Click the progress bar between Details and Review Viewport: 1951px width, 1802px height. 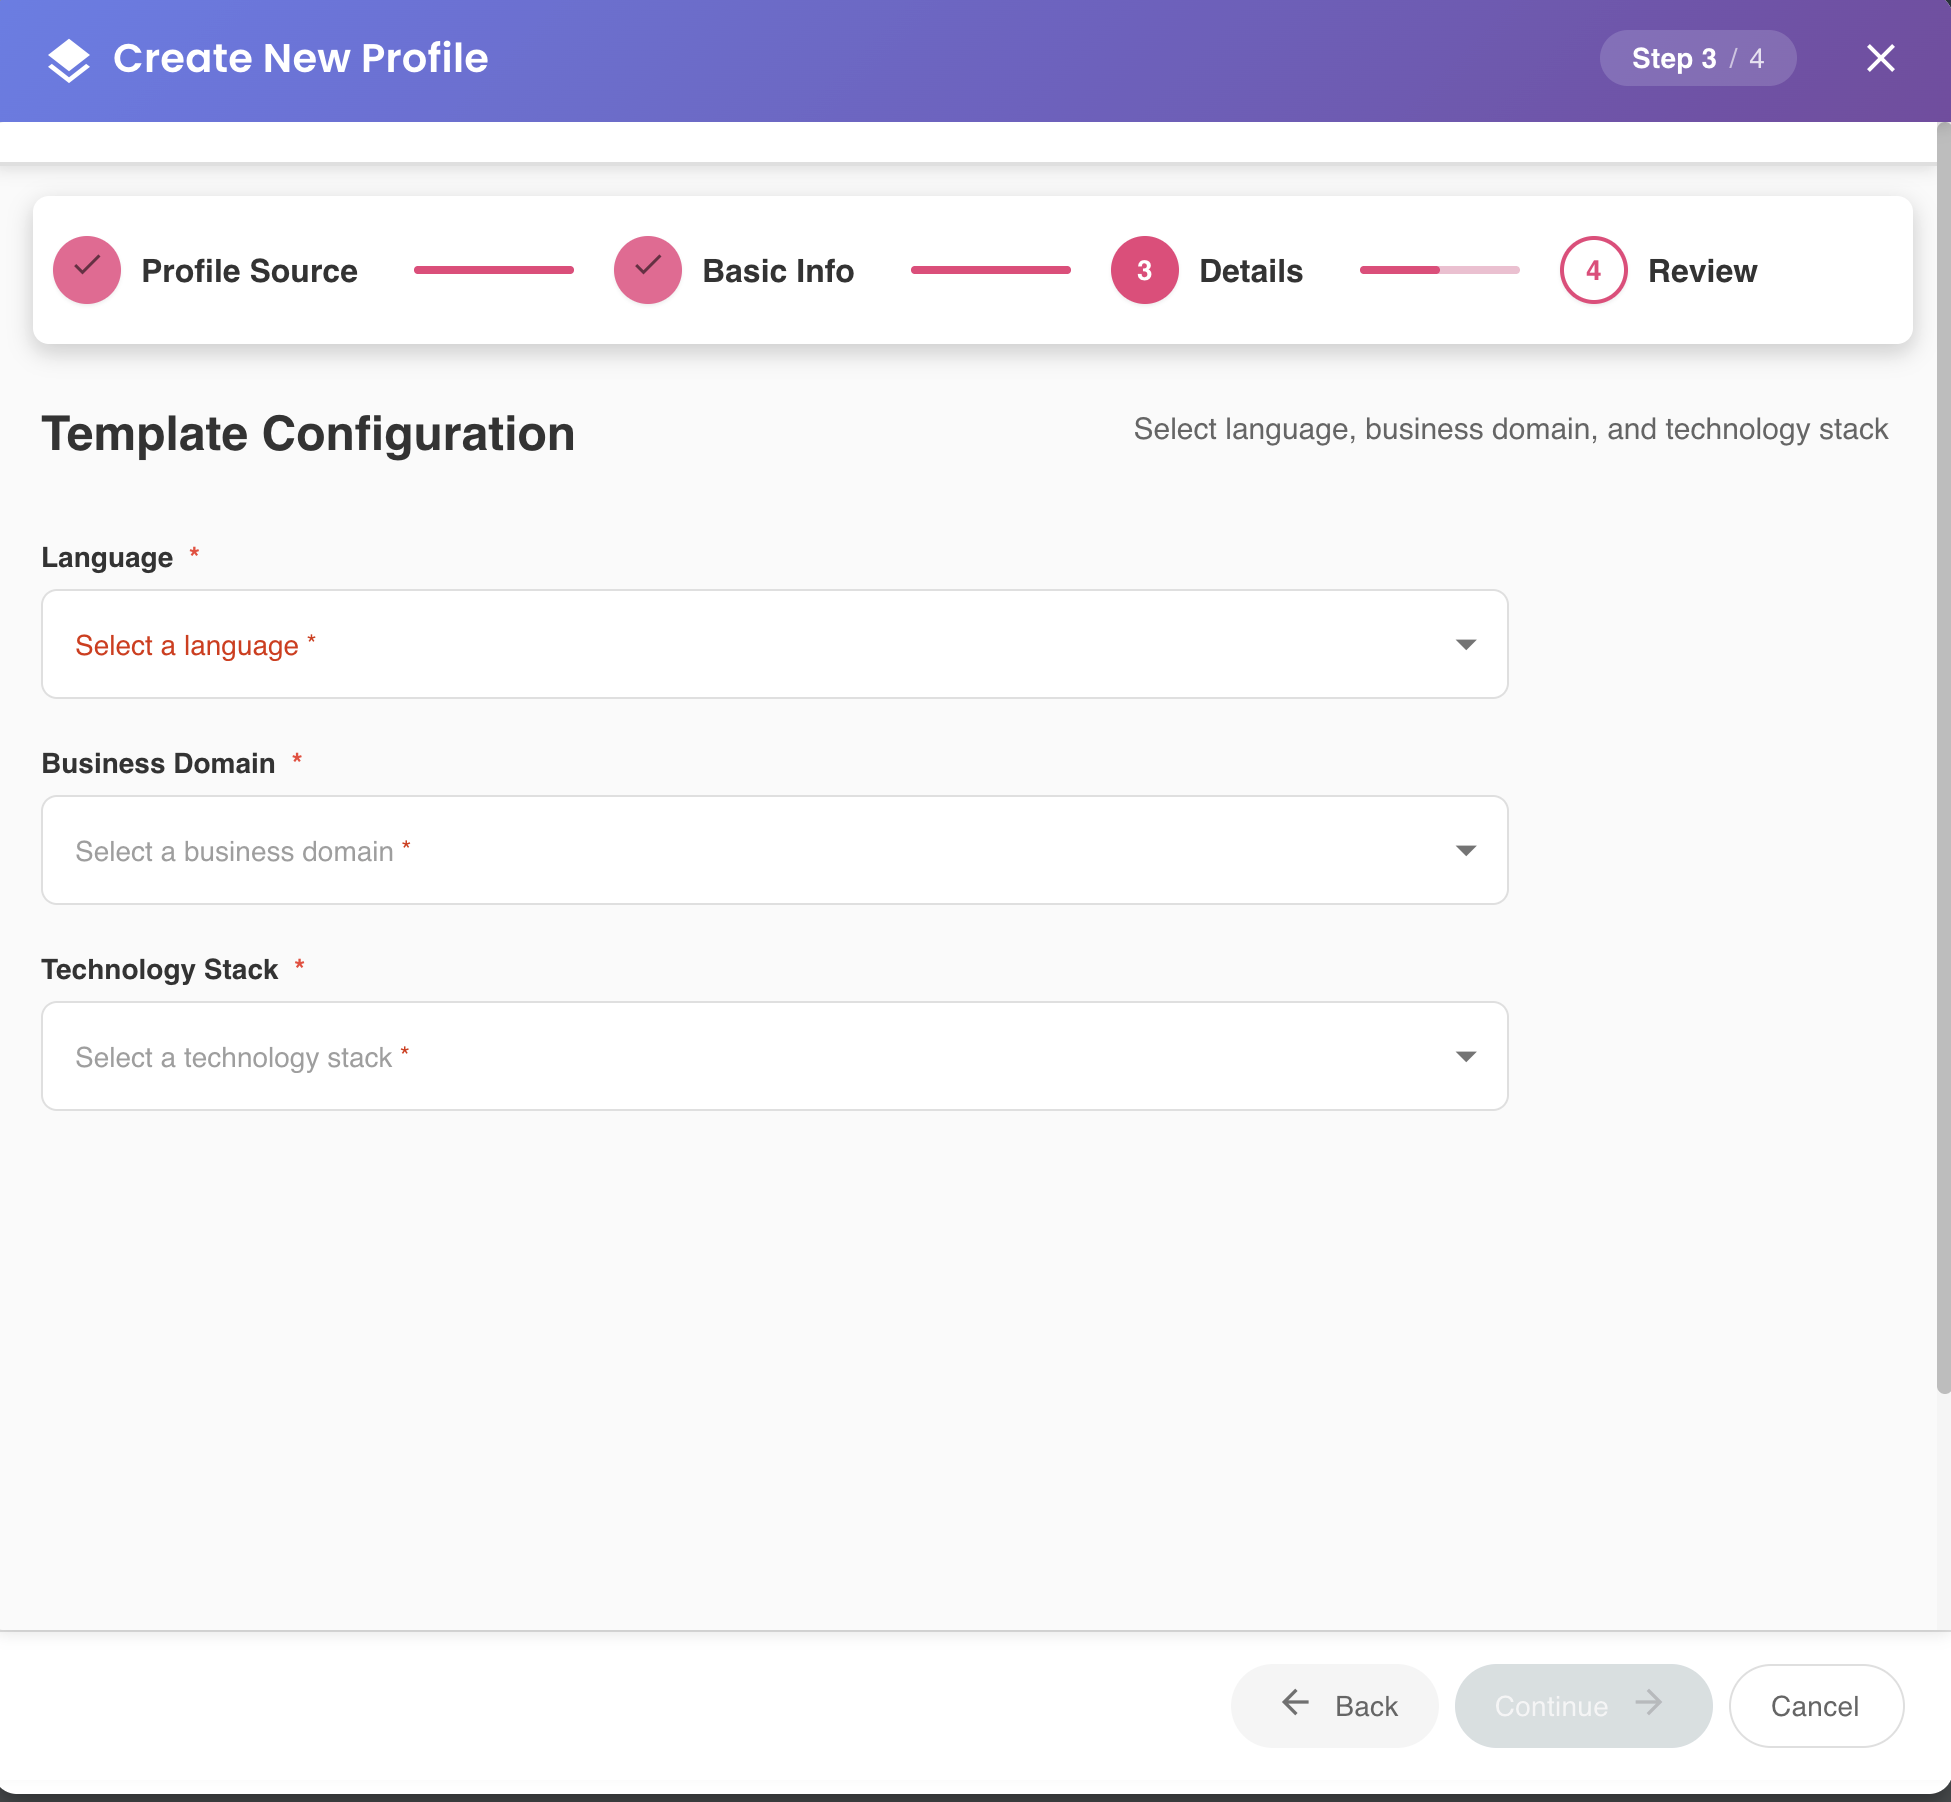click(x=1439, y=270)
